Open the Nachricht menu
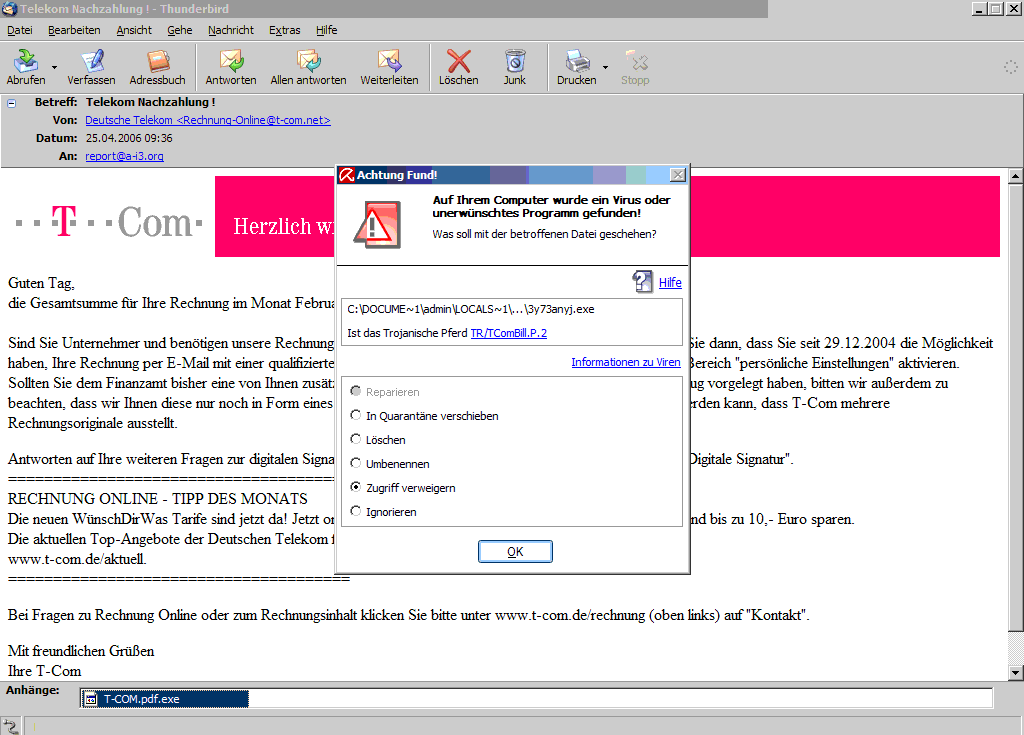1024x735 pixels. (x=231, y=30)
